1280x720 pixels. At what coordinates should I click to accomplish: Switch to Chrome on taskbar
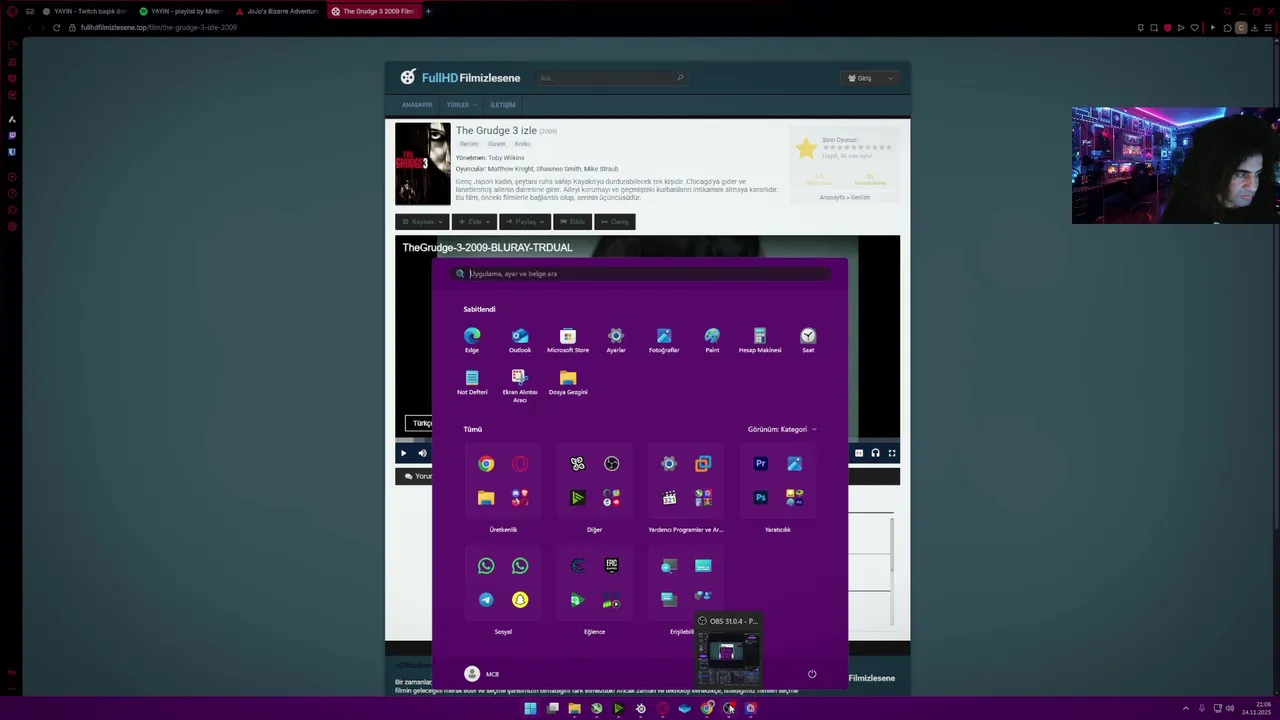[707, 708]
